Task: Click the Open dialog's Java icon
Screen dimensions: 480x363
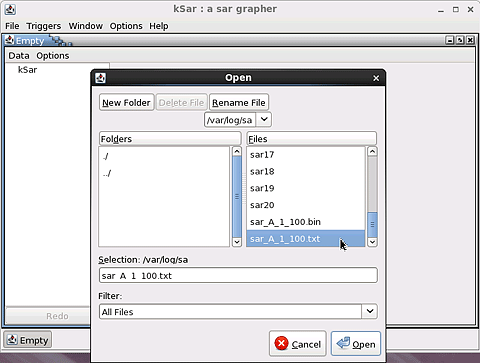Action: coord(100,78)
